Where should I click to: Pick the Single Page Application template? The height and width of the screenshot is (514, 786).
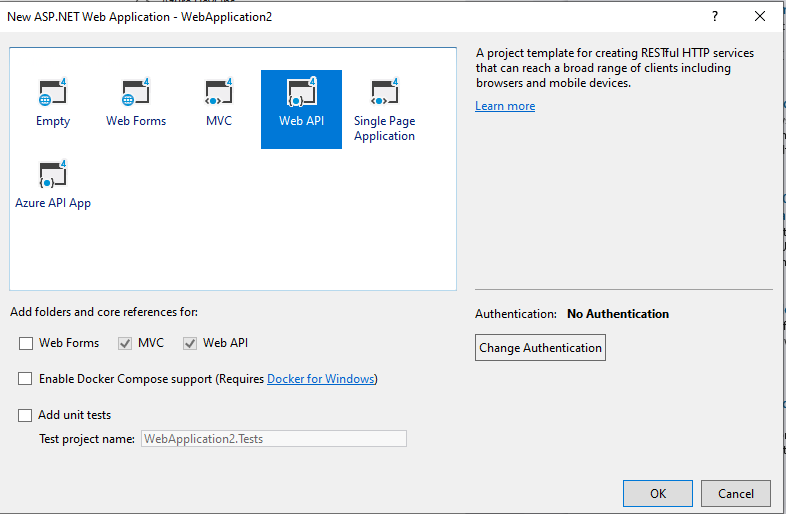[384, 108]
